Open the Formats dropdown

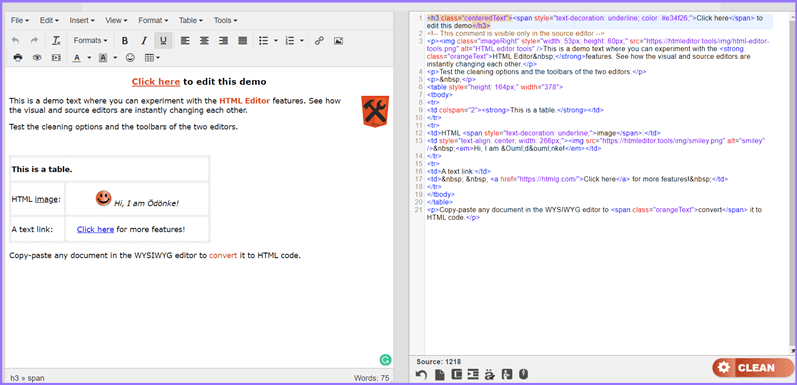coord(90,41)
